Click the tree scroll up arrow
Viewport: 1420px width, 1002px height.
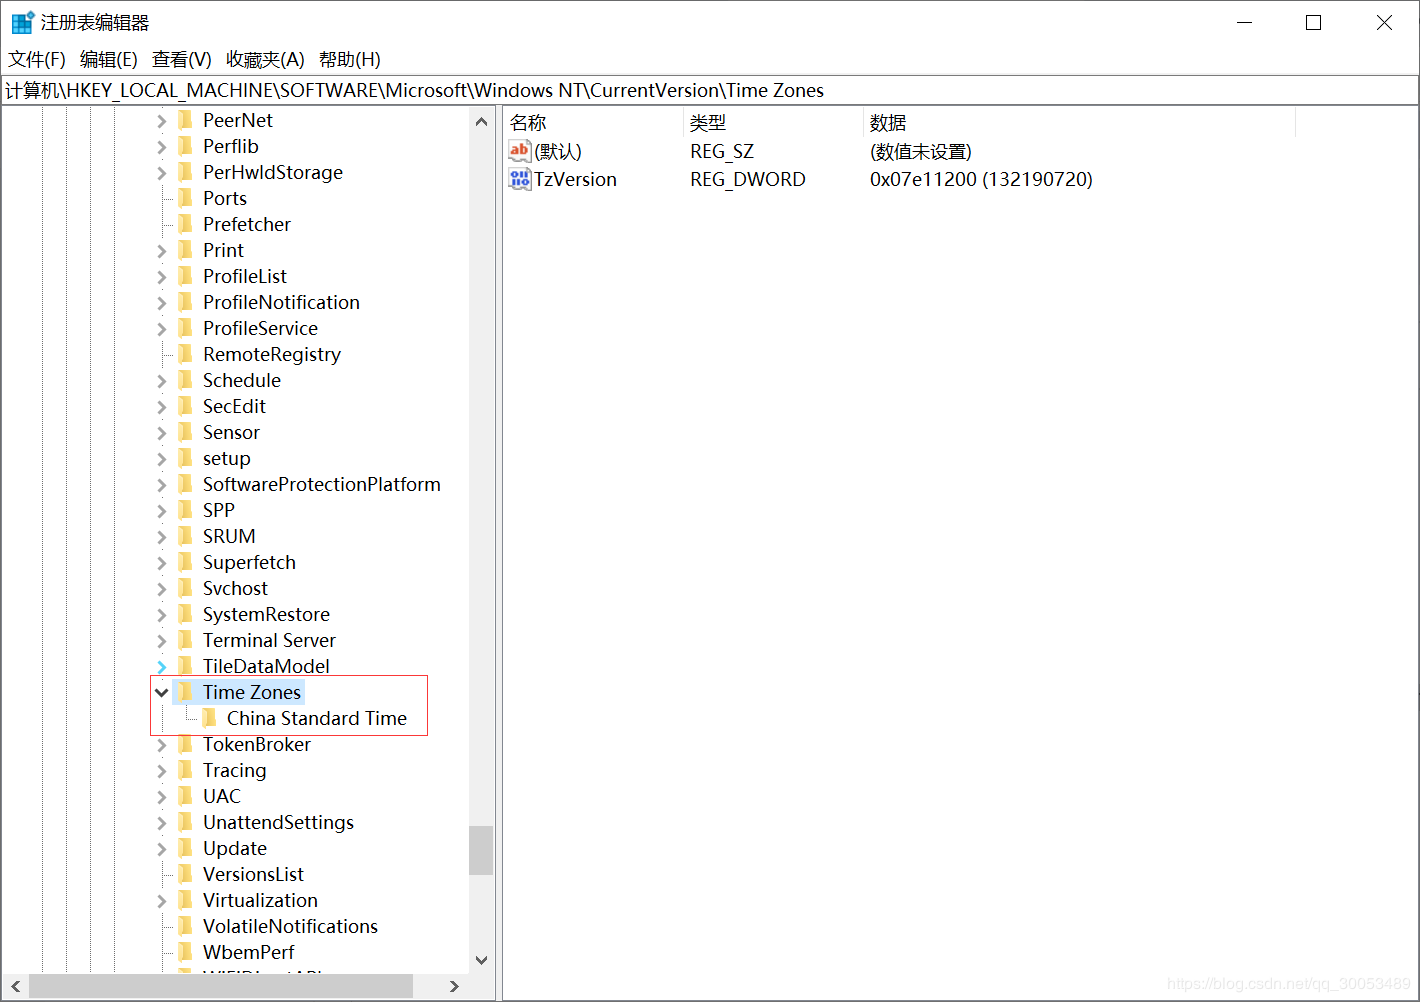pyautogui.click(x=481, y=121)
